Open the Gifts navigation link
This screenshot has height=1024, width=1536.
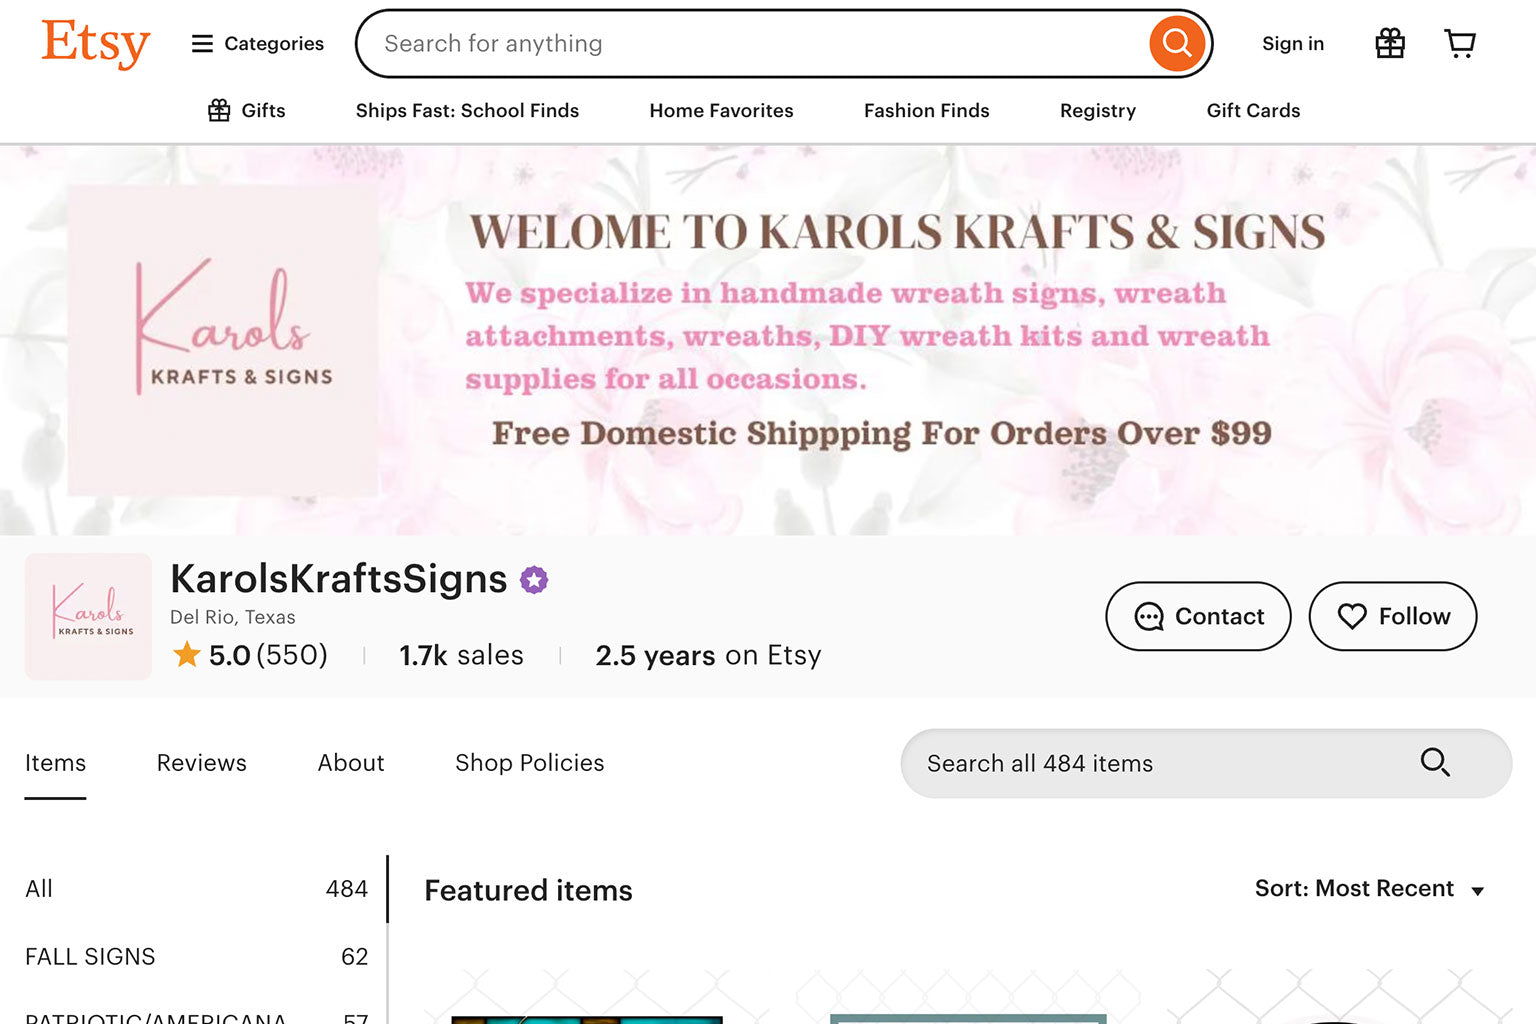pos(247,111)
